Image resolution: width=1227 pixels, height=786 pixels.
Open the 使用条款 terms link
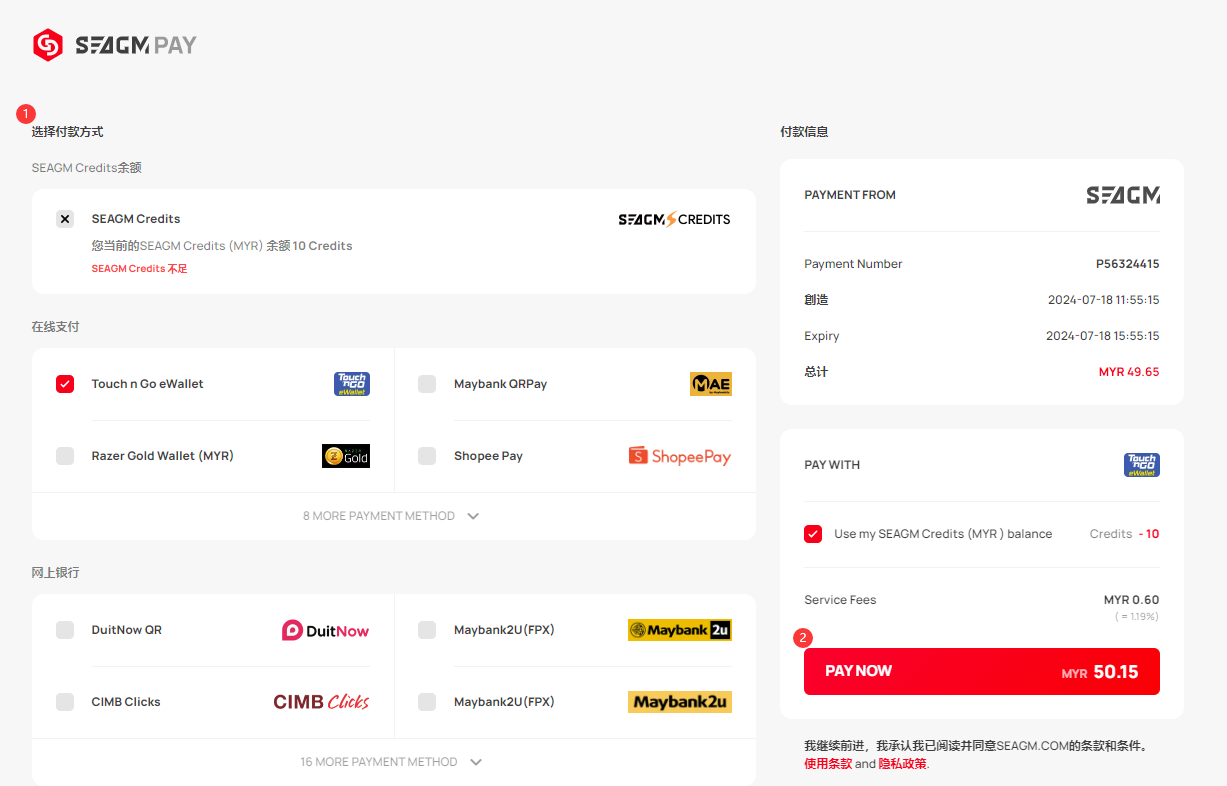(828, 764)
